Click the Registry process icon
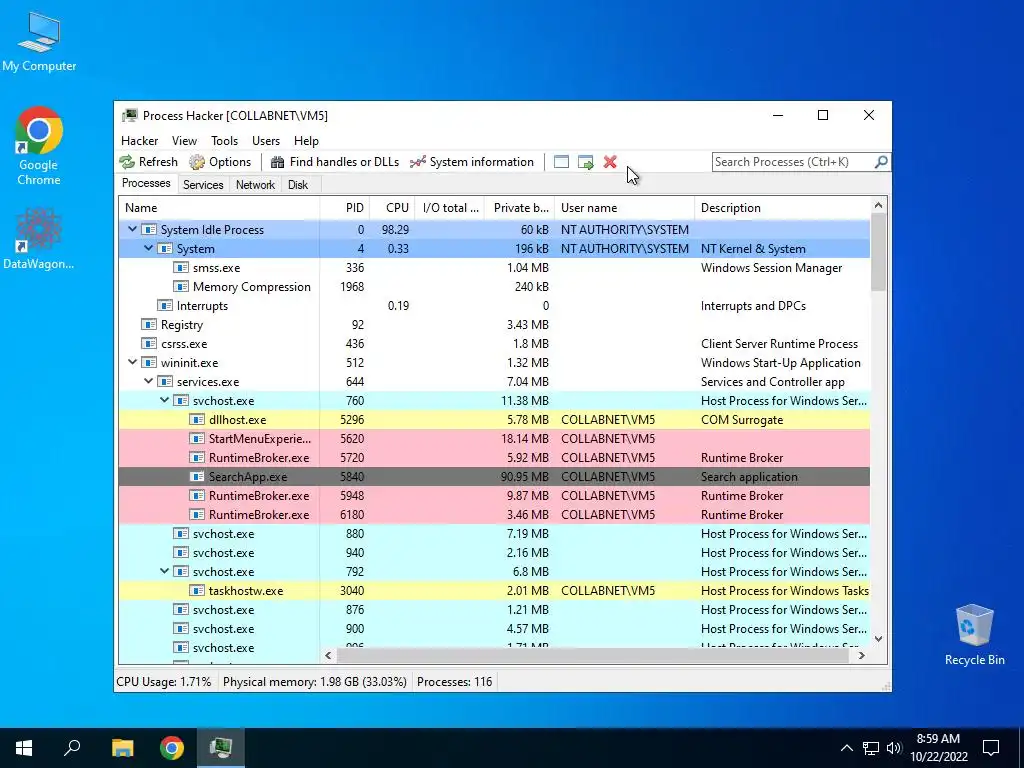The width and height of the screenshot is (1024, 768). point(149,325)
